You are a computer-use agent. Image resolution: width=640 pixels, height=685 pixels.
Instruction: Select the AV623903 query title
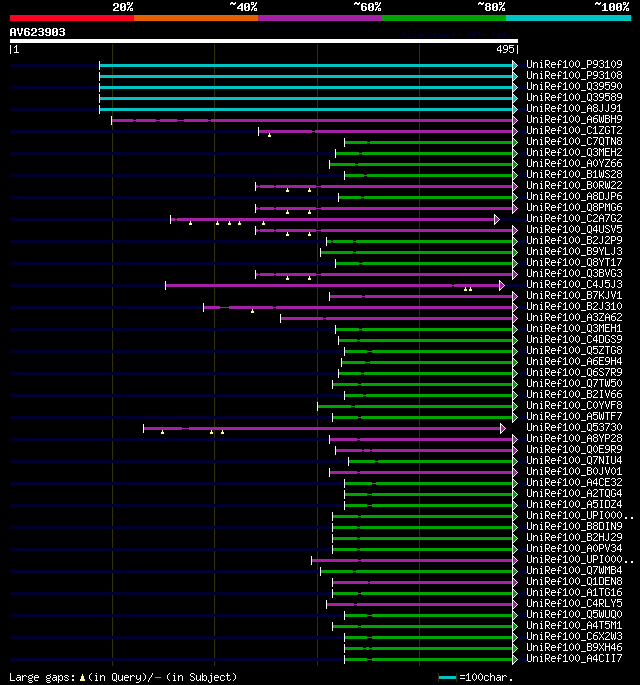tap(38, 32)
